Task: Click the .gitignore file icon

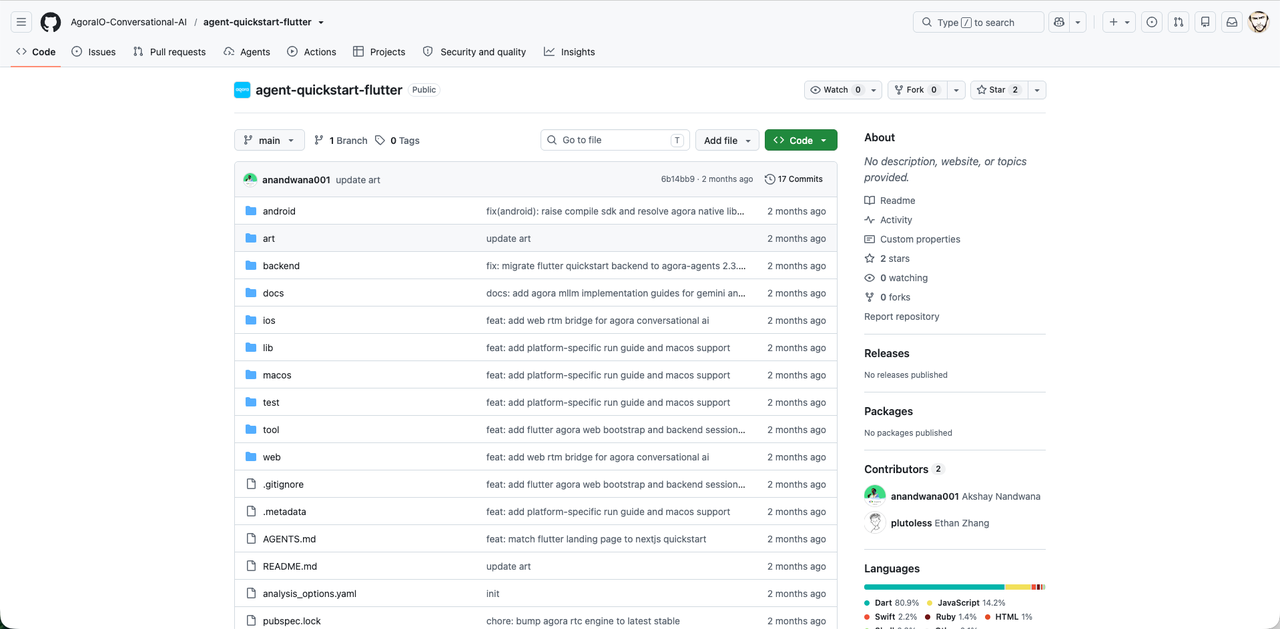Action: pyautogui.click(x=251, y=484)
